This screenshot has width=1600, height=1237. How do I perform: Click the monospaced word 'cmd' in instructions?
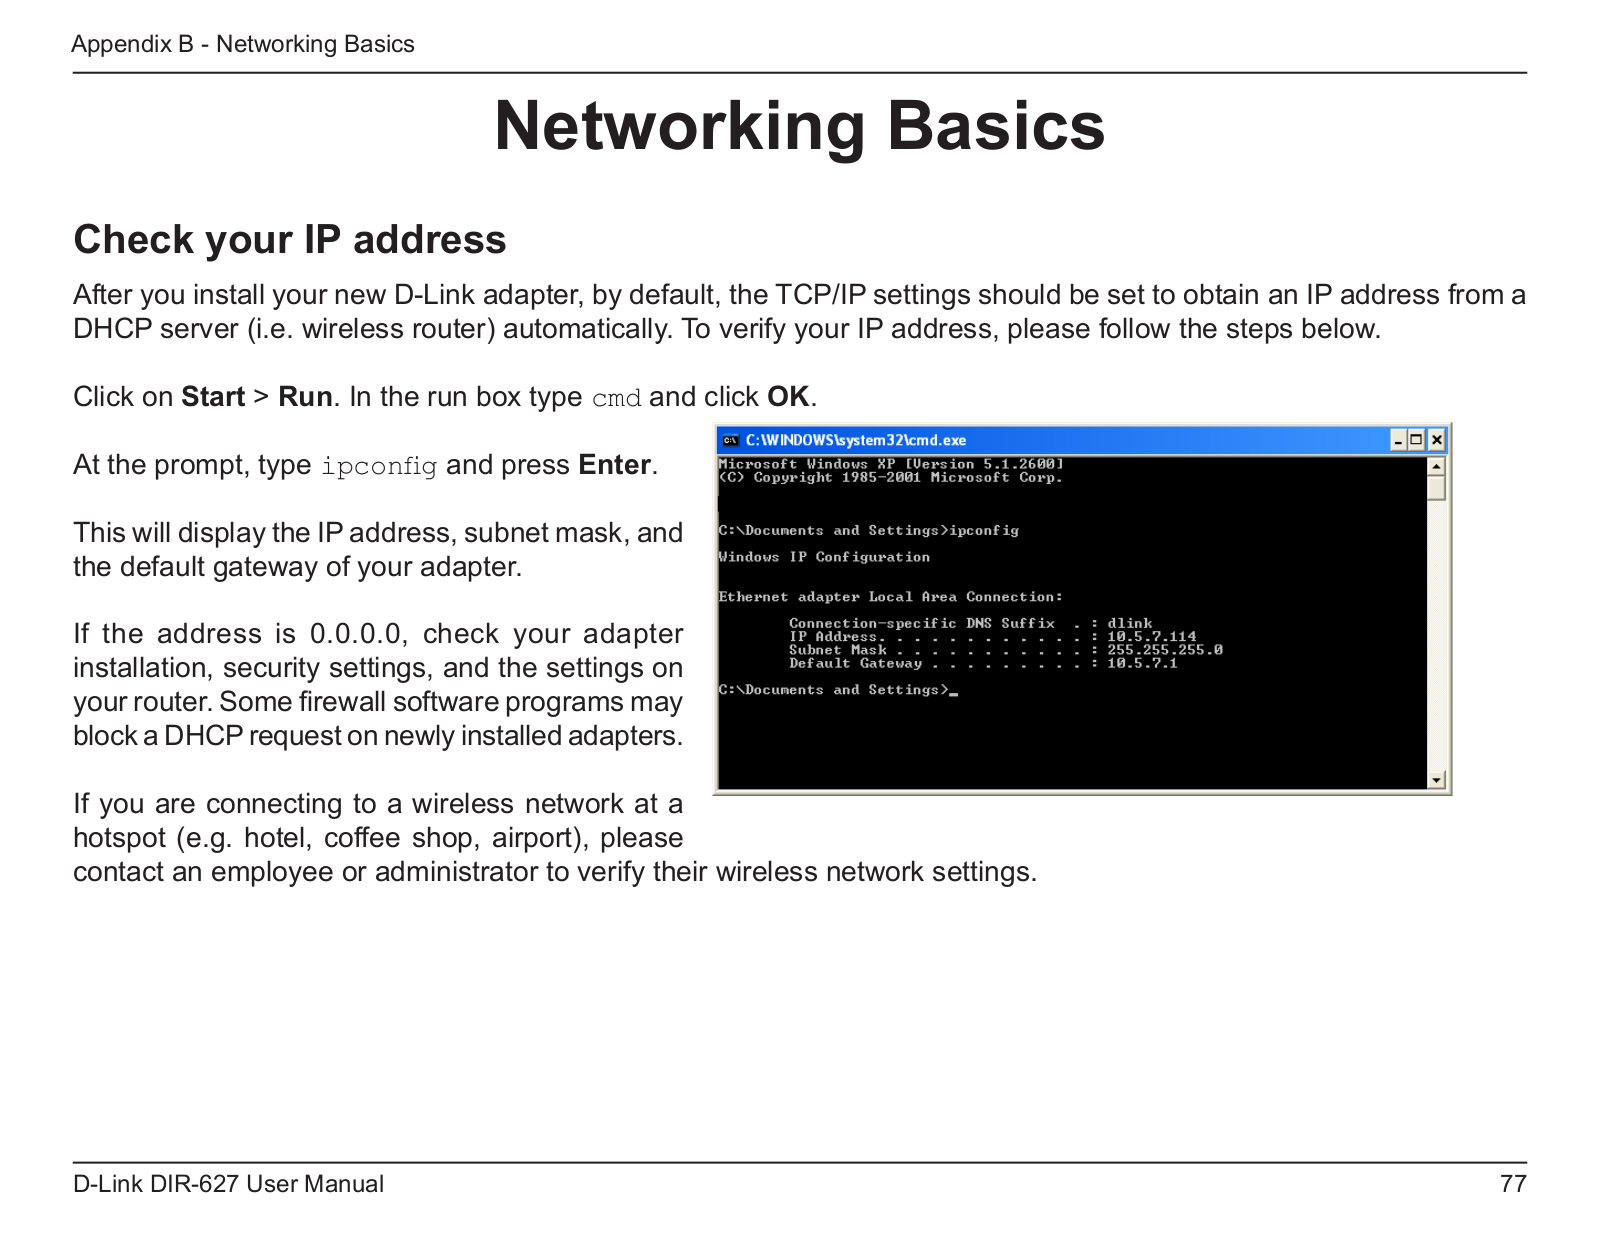[617, 398]
